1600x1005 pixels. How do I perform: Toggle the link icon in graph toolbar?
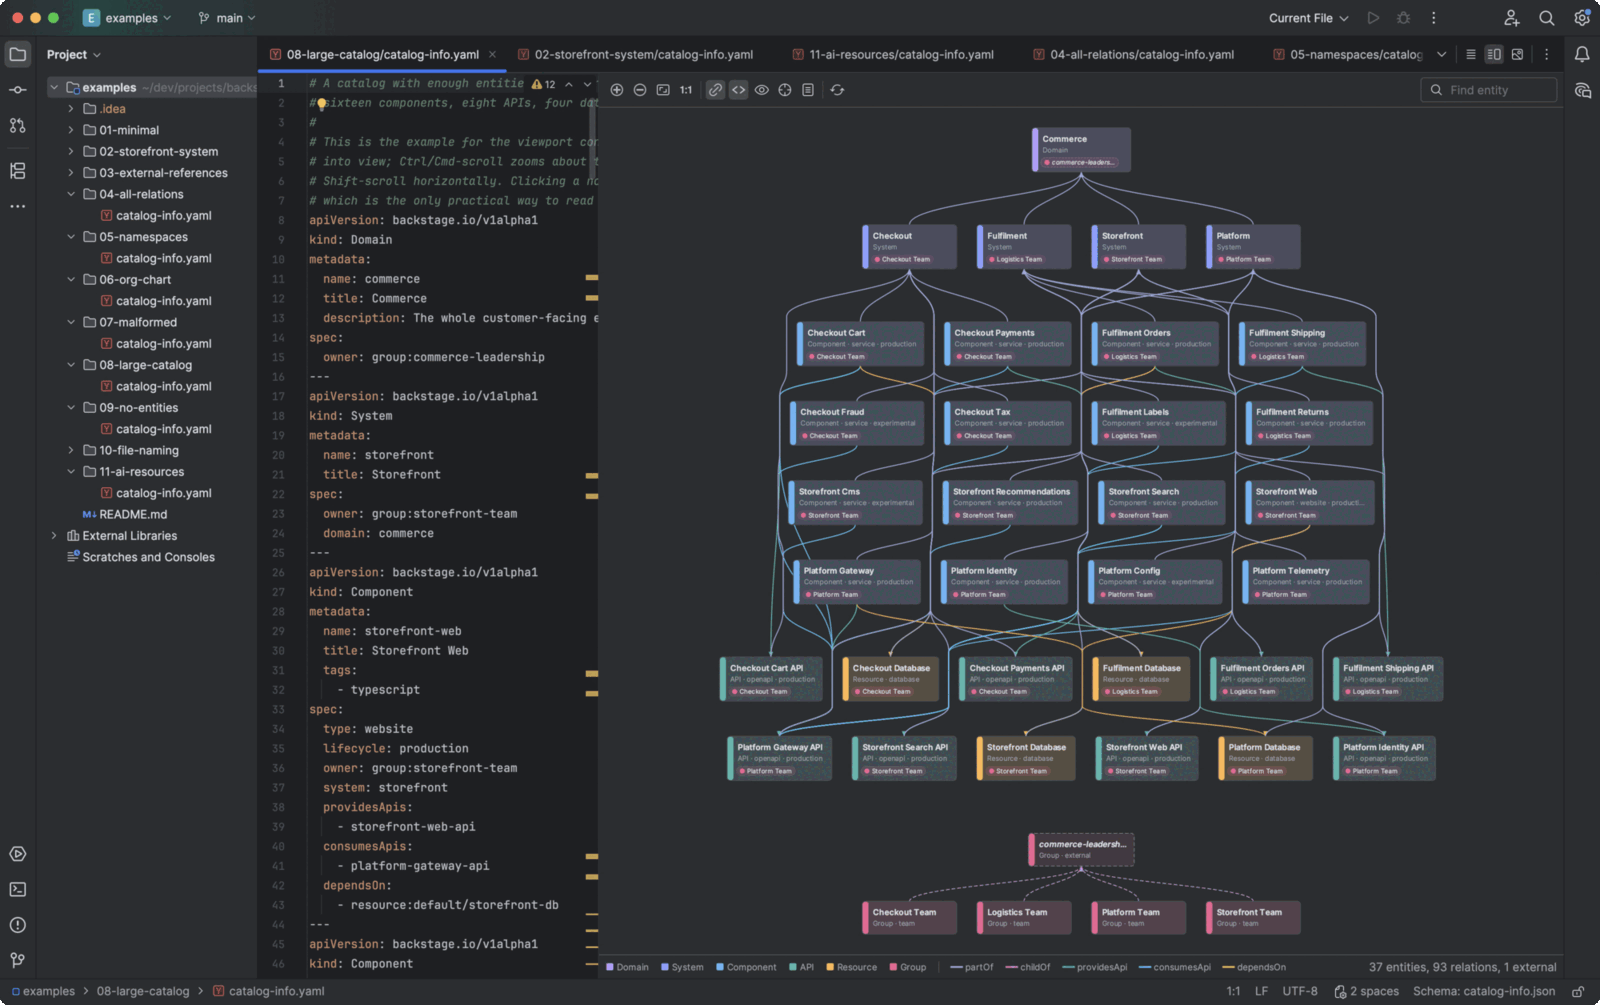(715, 90)
